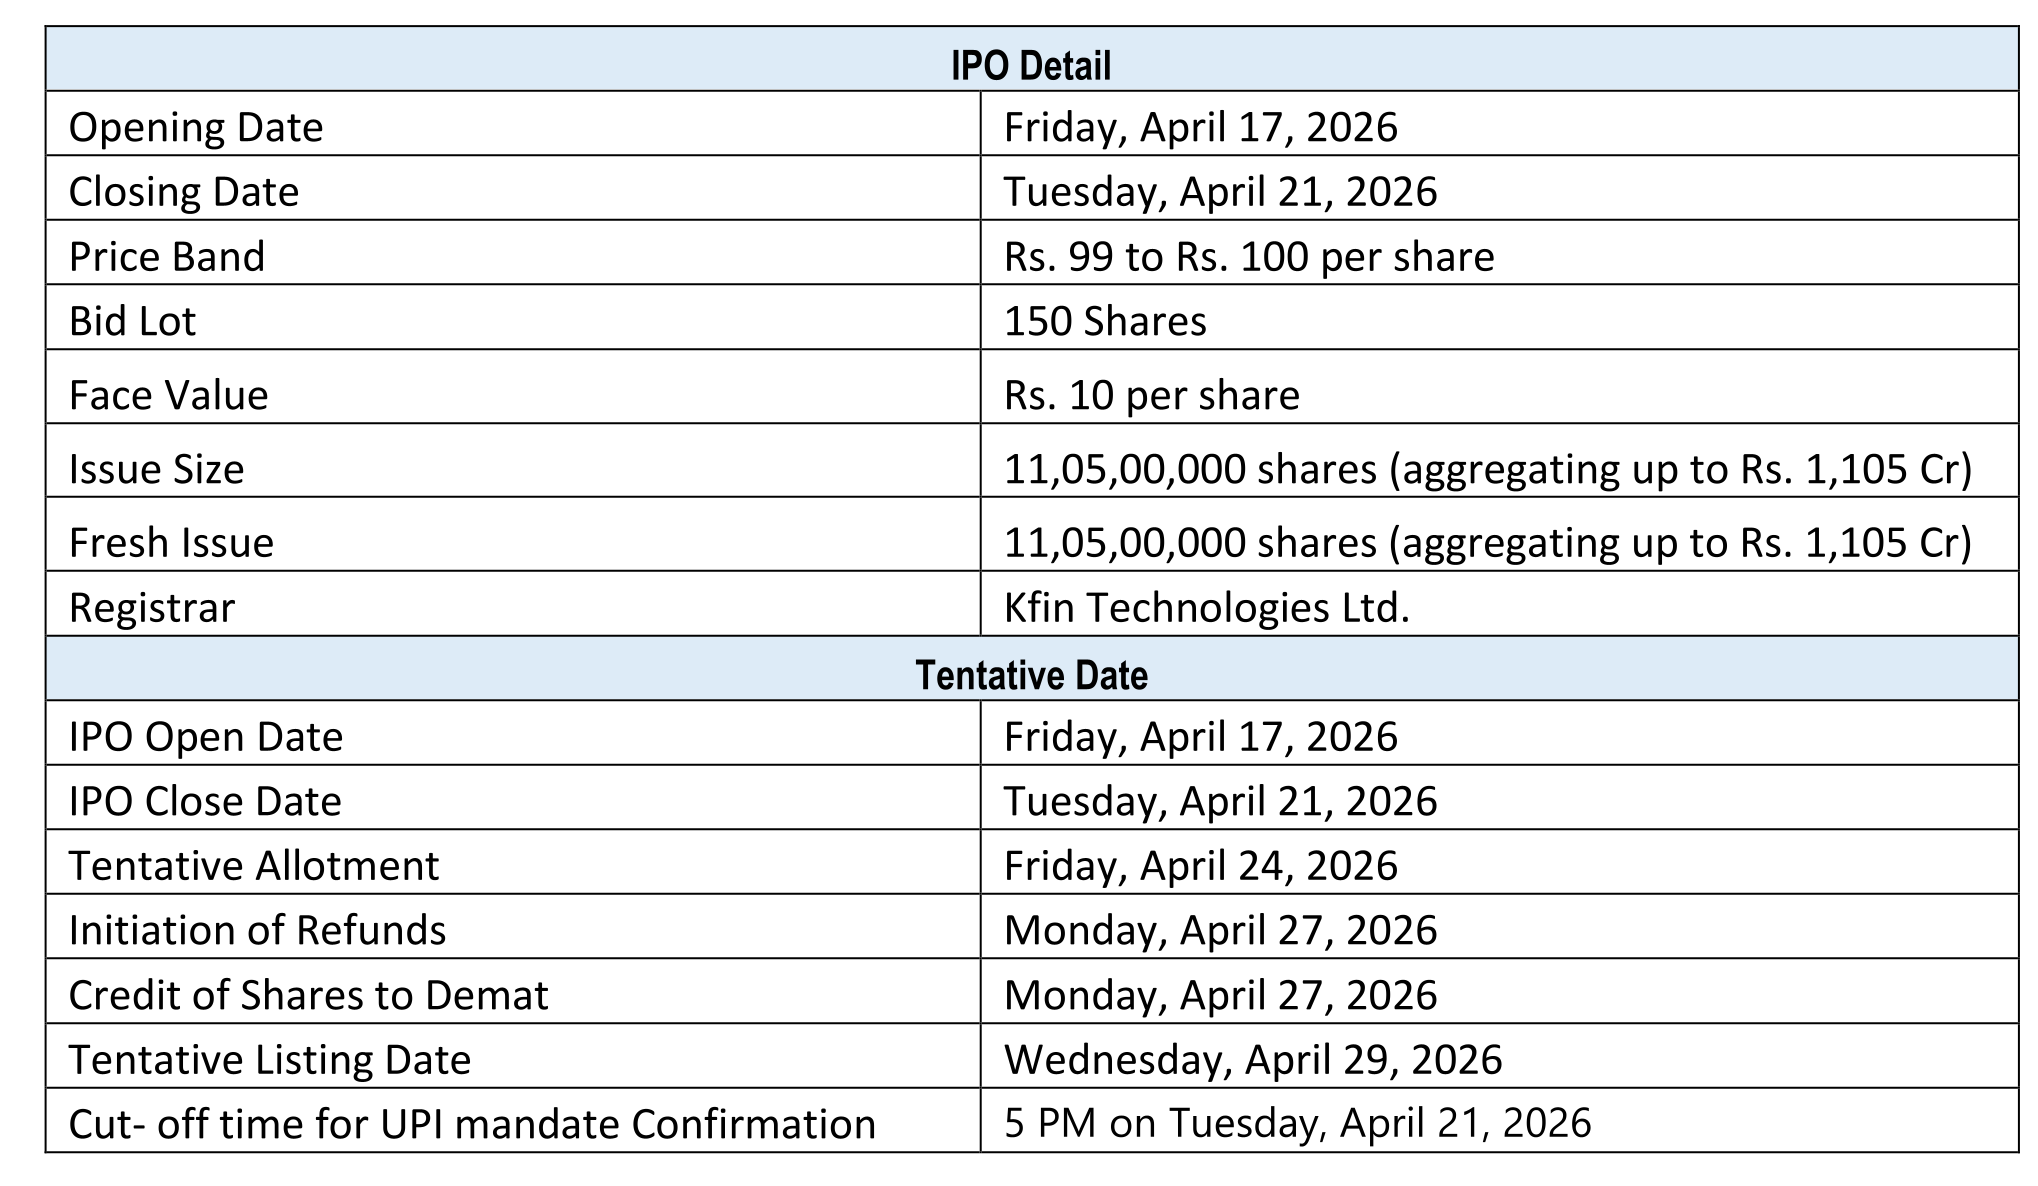The image size is (2038, 1186).
Task: Select the Initiation of Refunds label
Action: pos(257,930)
